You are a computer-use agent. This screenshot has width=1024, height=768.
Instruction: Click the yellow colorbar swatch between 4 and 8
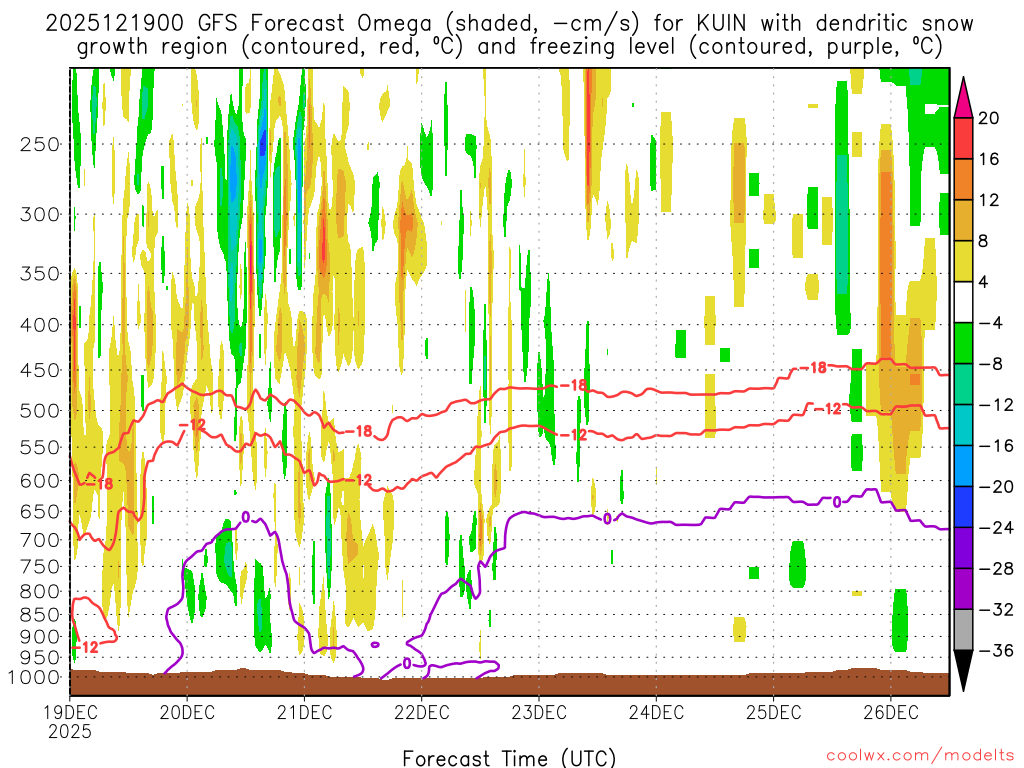[963, 261]
